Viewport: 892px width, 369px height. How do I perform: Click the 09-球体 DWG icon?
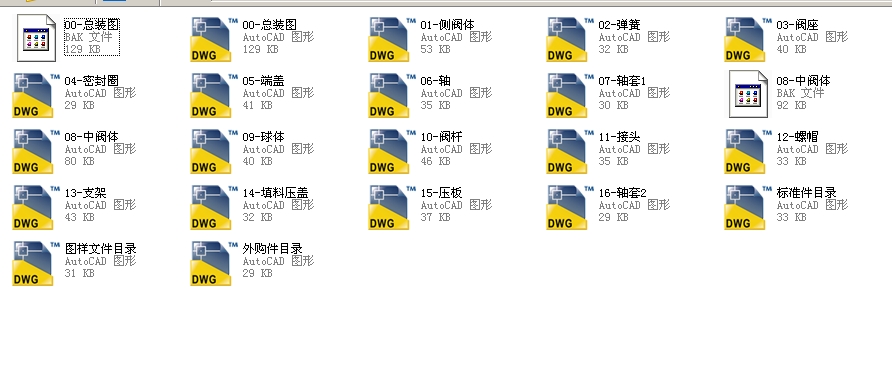(214, 151)
